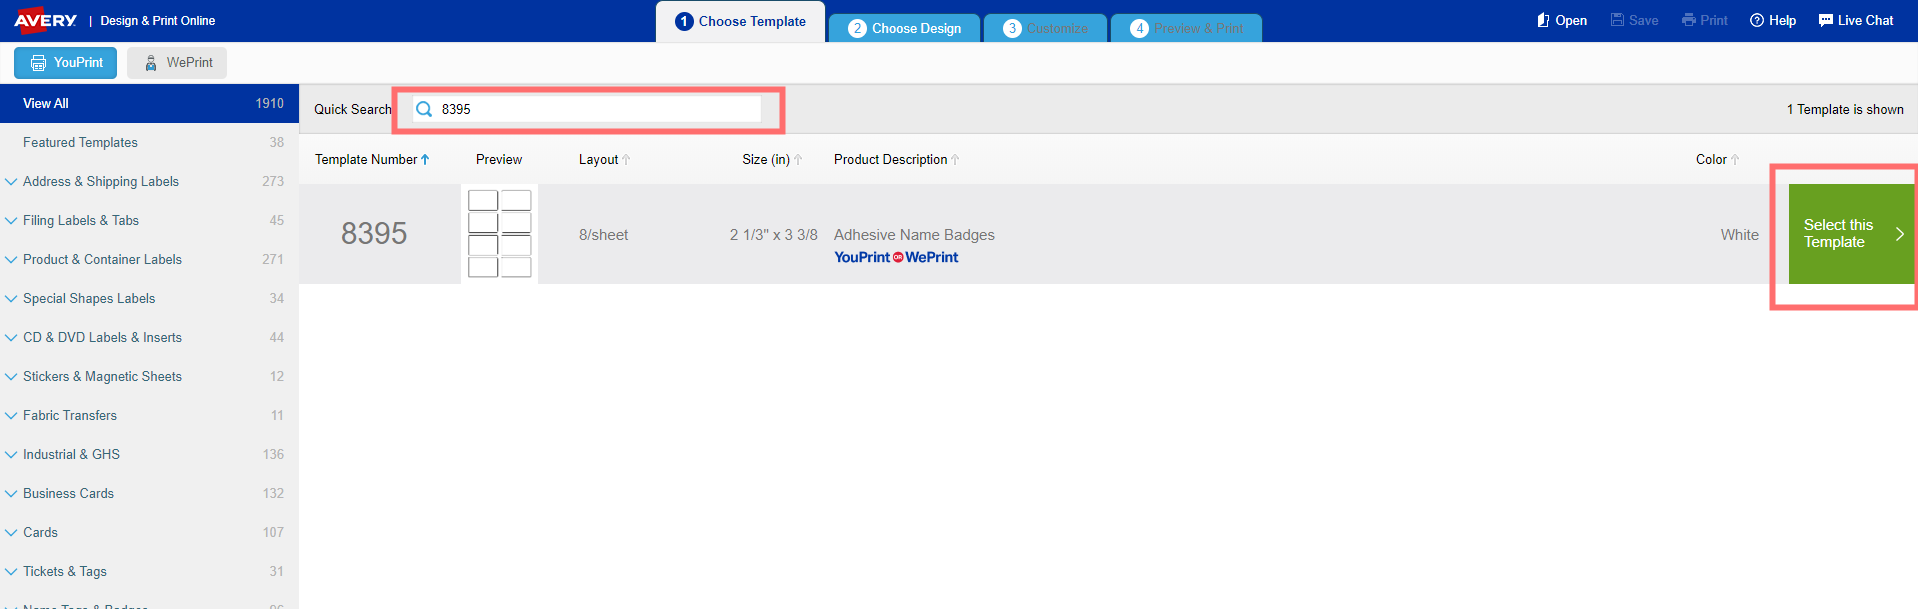1918x609 pixels.
Task: Click the Quick Search input field
Action: point(587,109)
